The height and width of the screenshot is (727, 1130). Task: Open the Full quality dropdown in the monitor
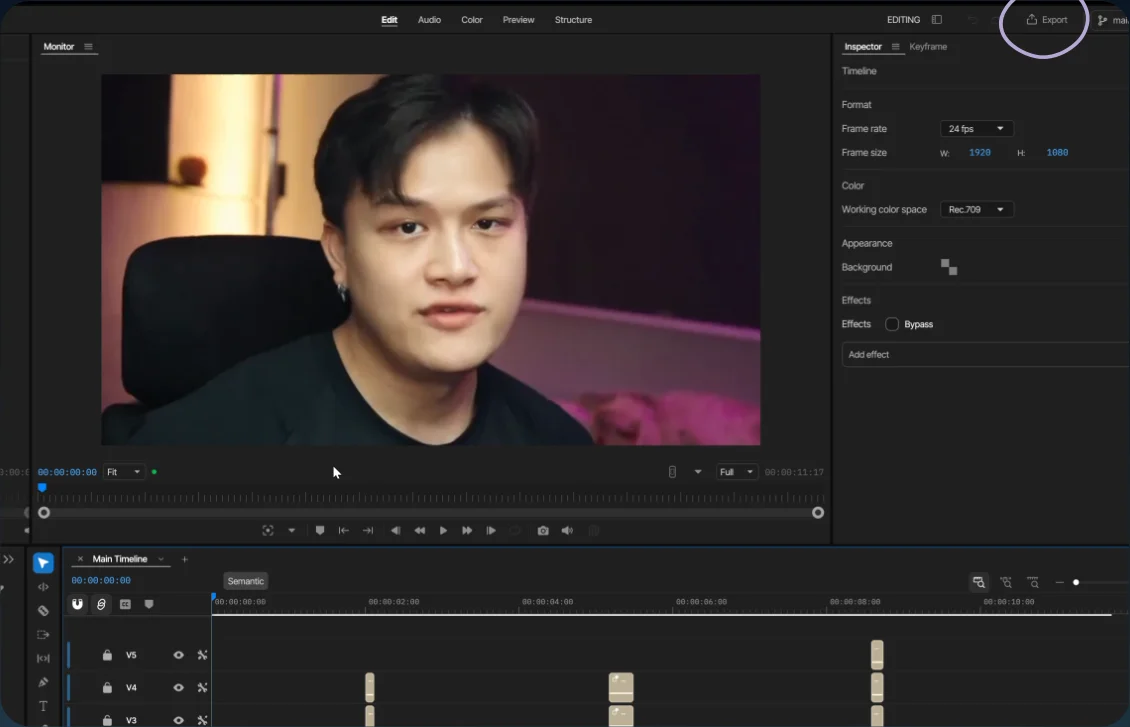[x=737, y=472]
